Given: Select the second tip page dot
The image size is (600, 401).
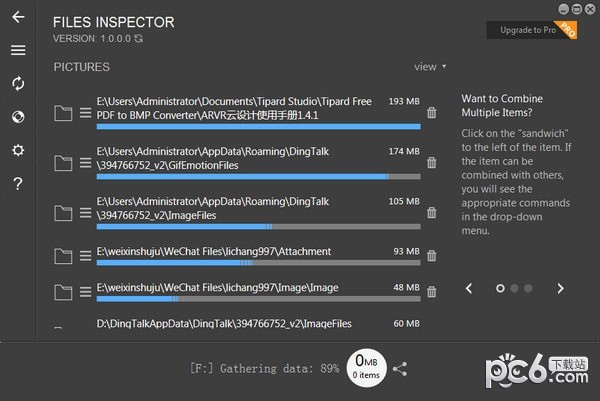Looking at the screenshot, I should (515, 288).
